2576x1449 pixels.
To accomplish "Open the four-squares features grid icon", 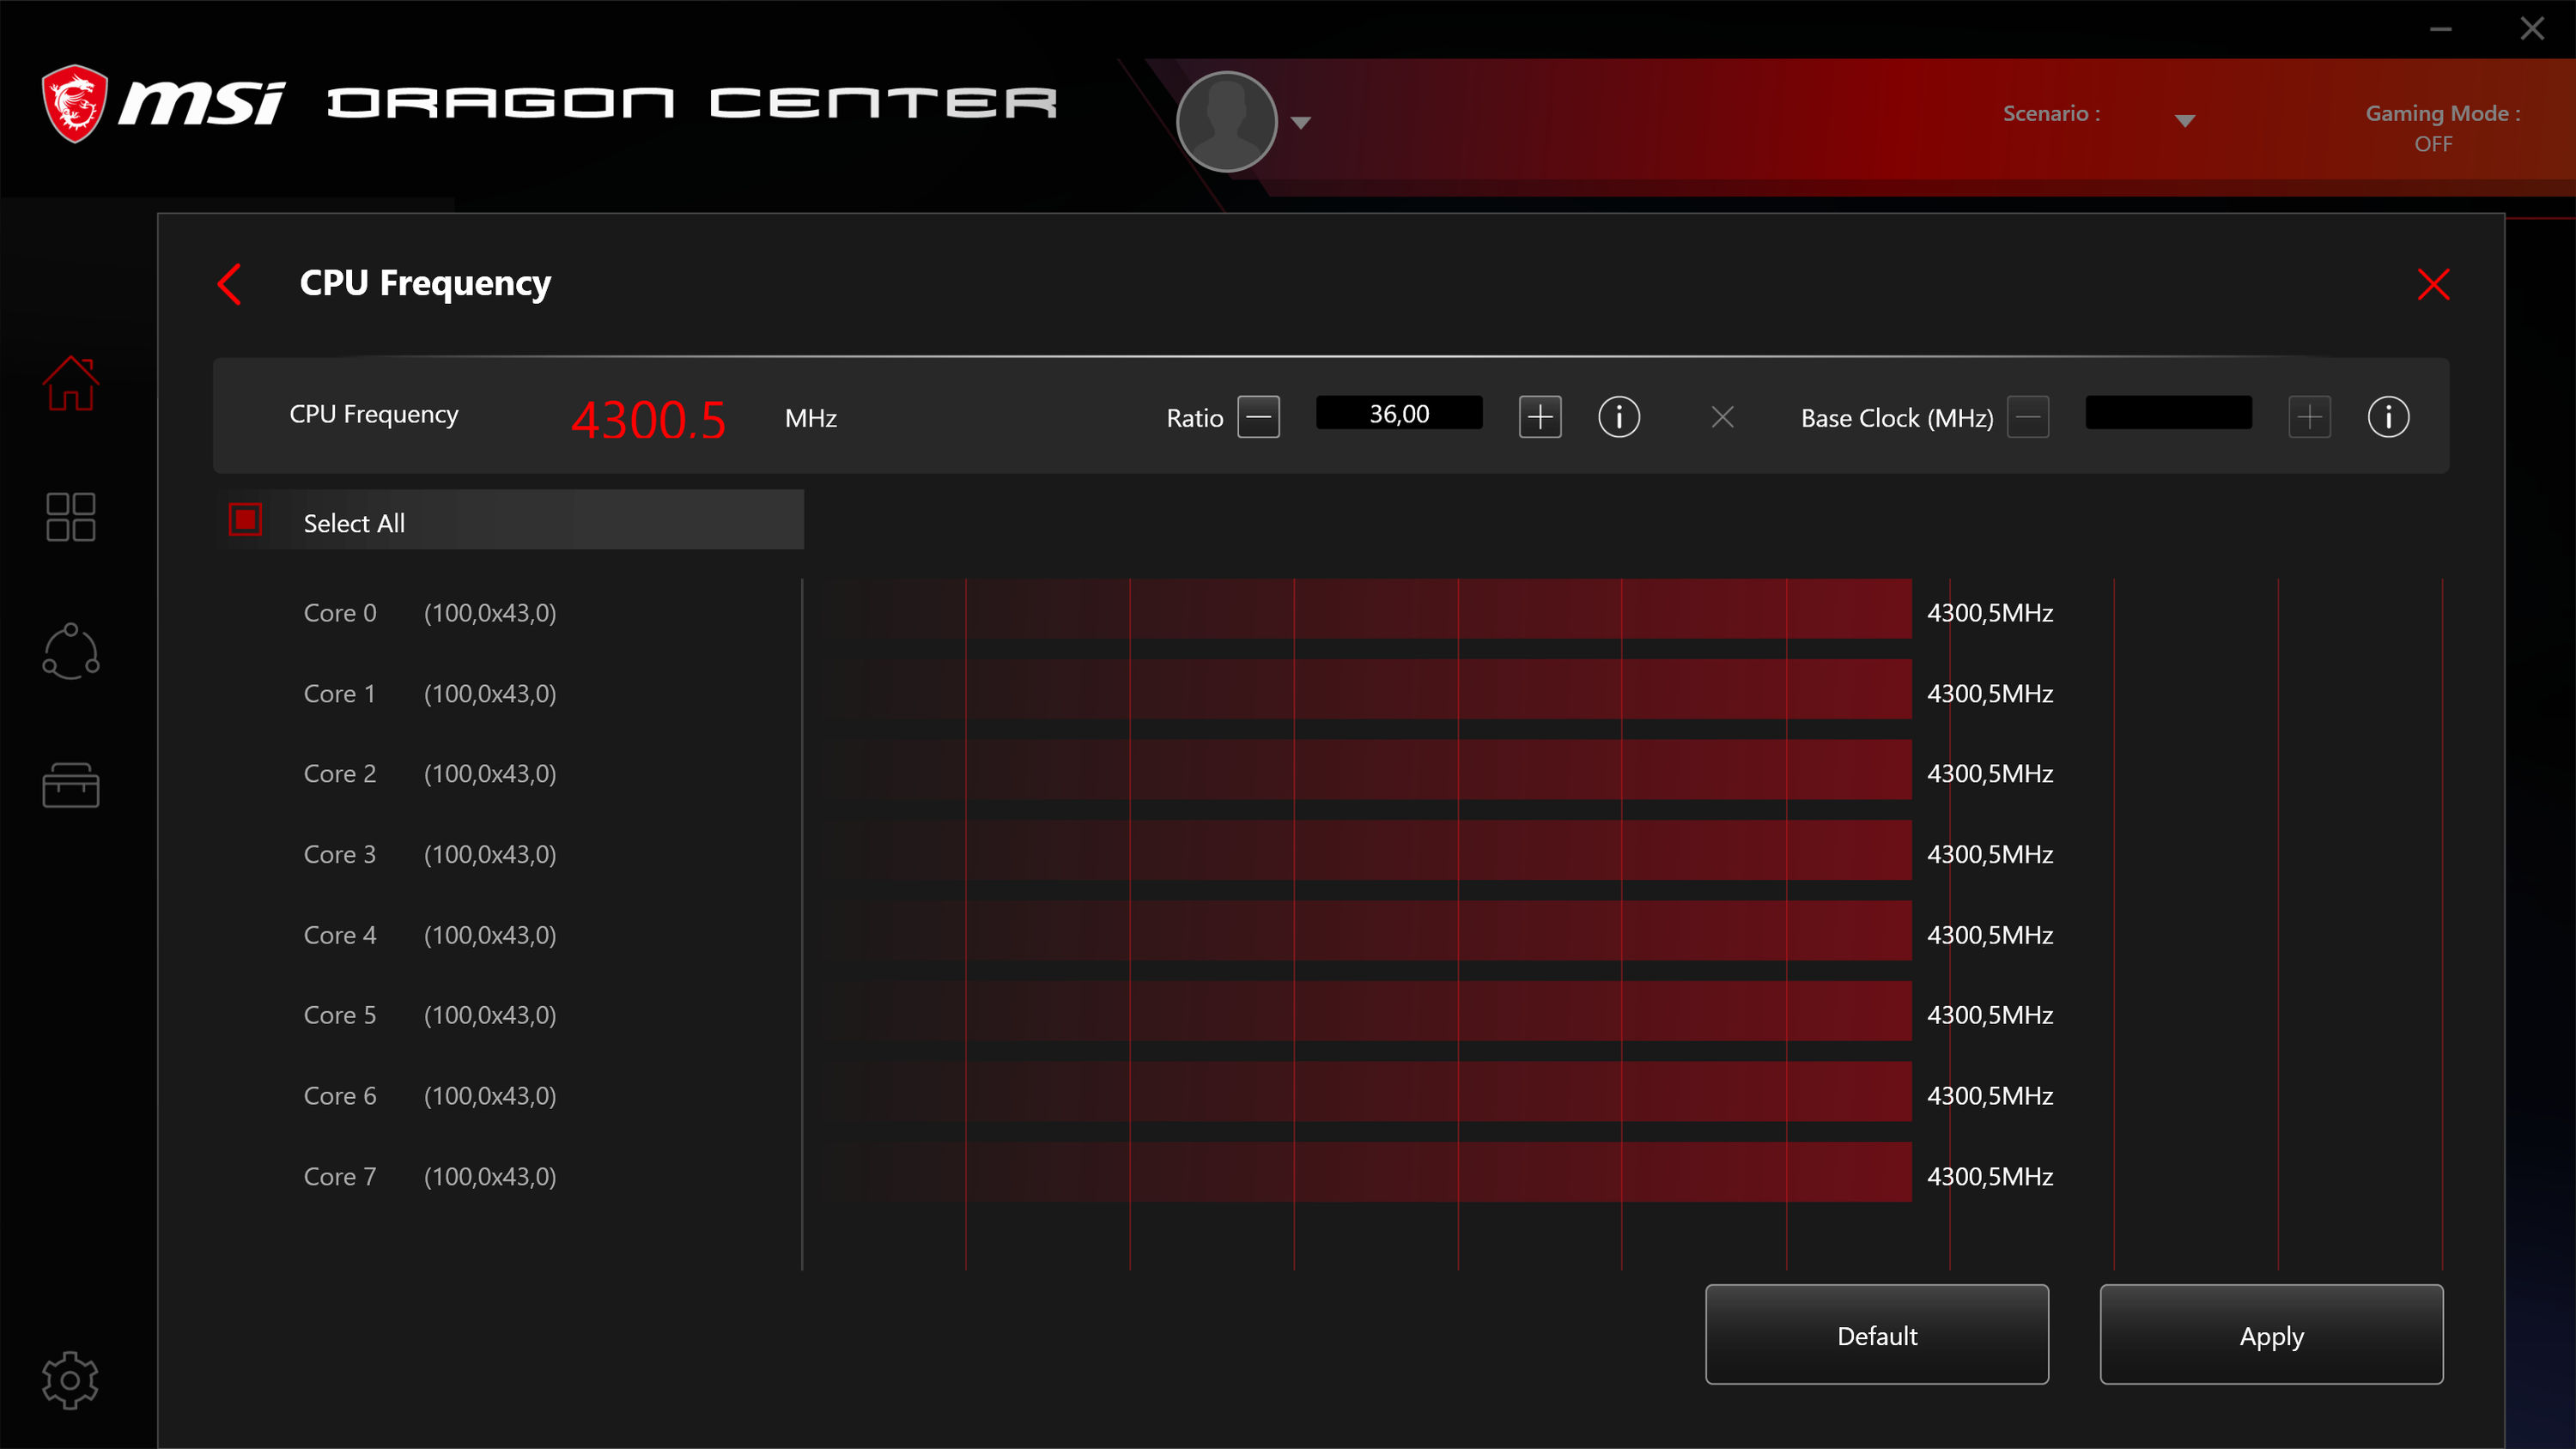I will (70, 517).
